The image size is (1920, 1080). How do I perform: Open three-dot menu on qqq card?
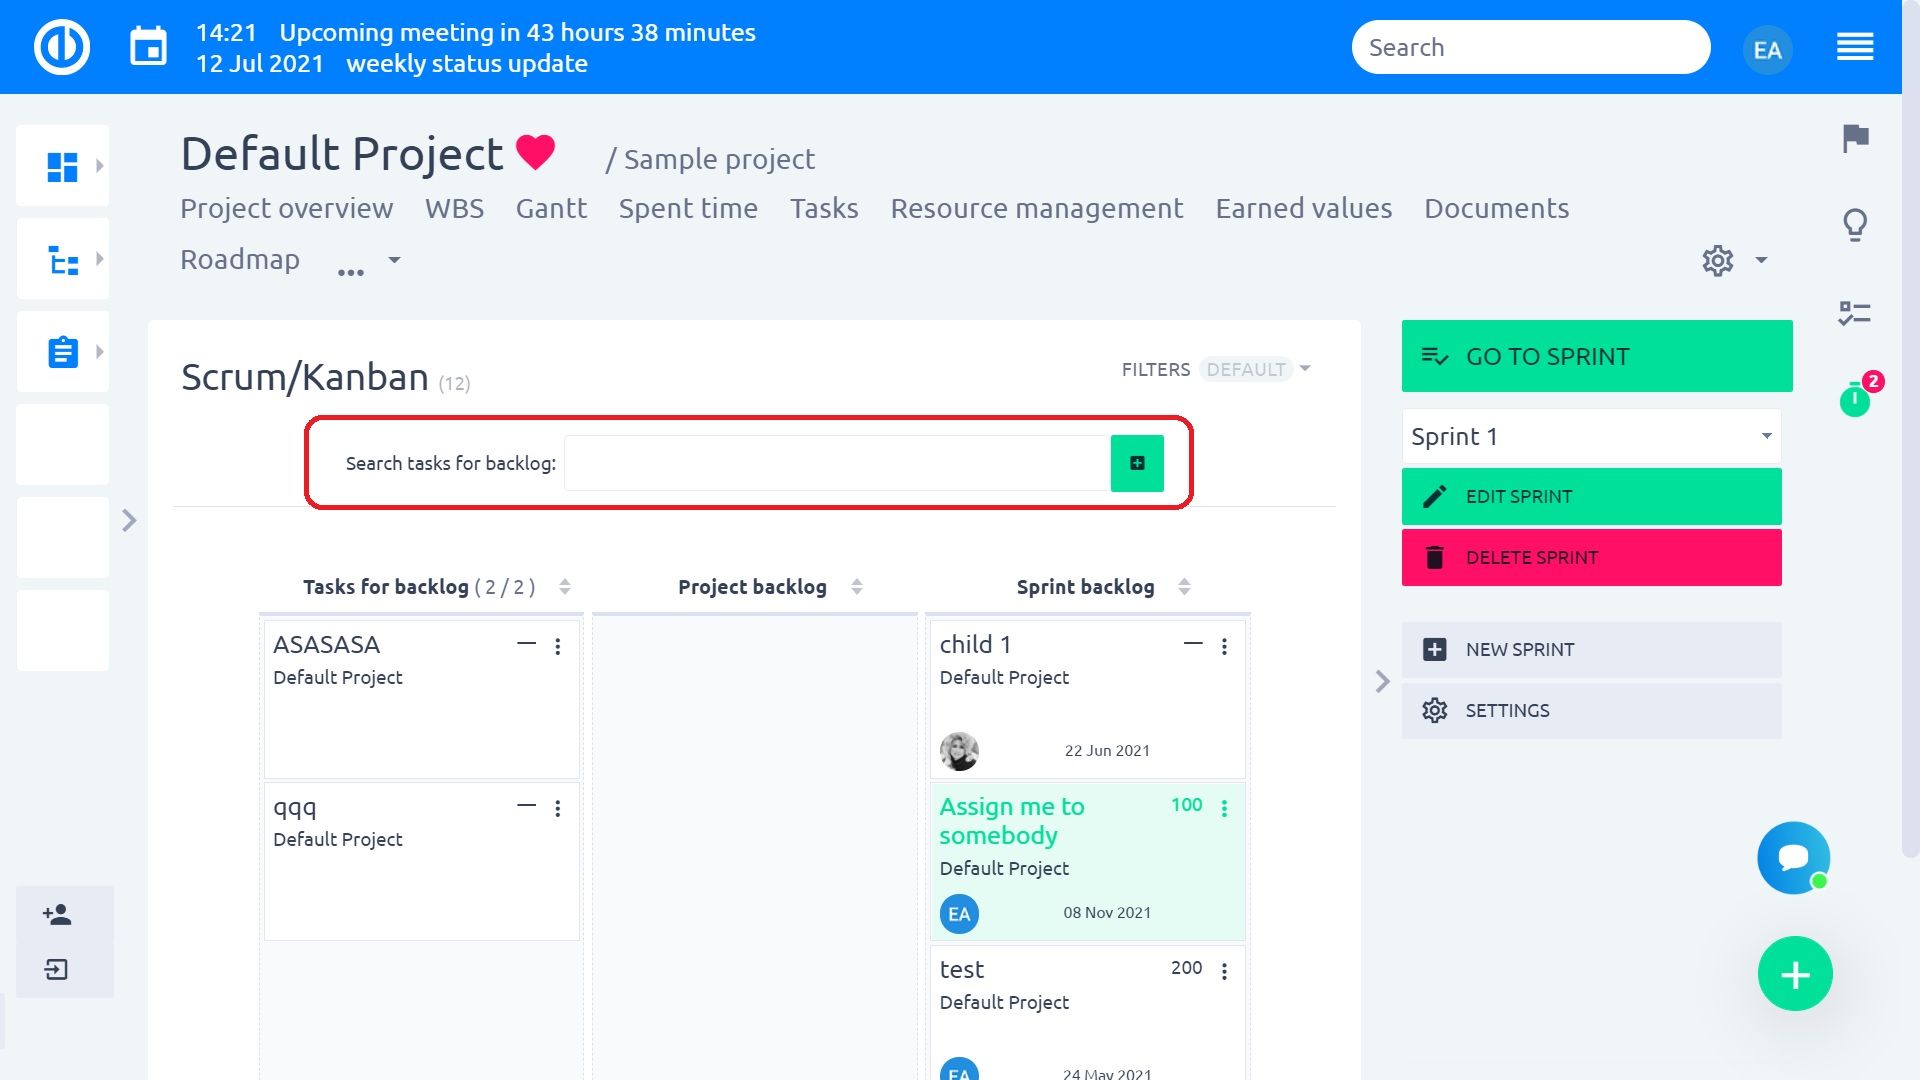pyautogui.click(x=558, y=809)
